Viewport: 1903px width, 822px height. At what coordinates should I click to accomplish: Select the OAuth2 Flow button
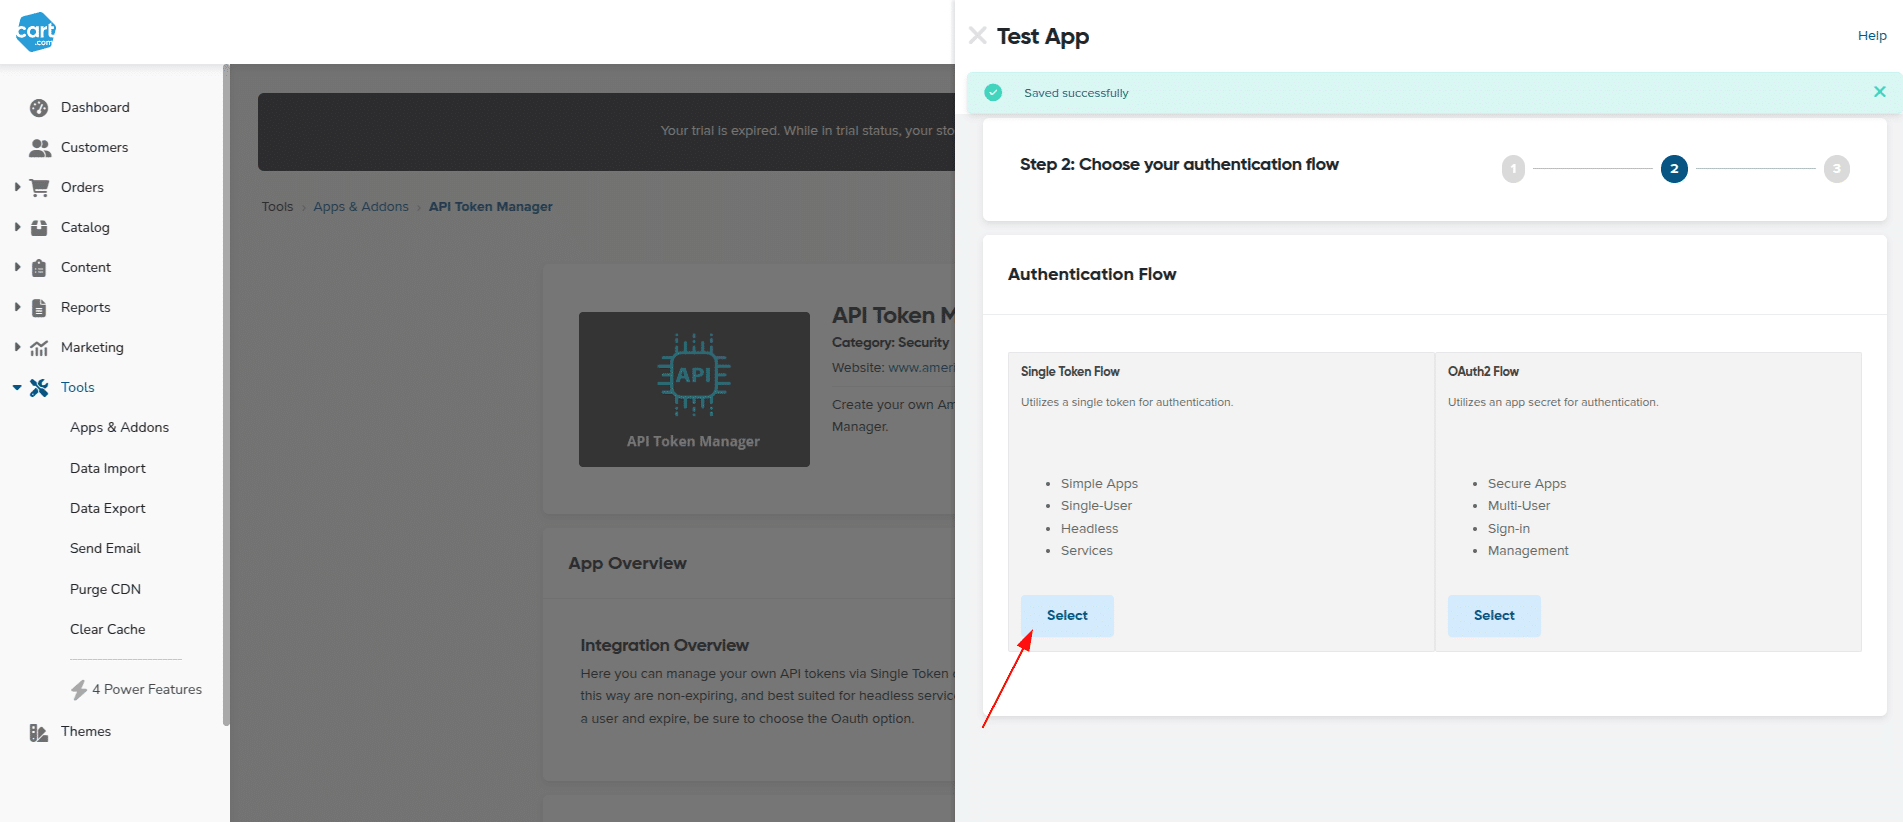point(1494,616)
